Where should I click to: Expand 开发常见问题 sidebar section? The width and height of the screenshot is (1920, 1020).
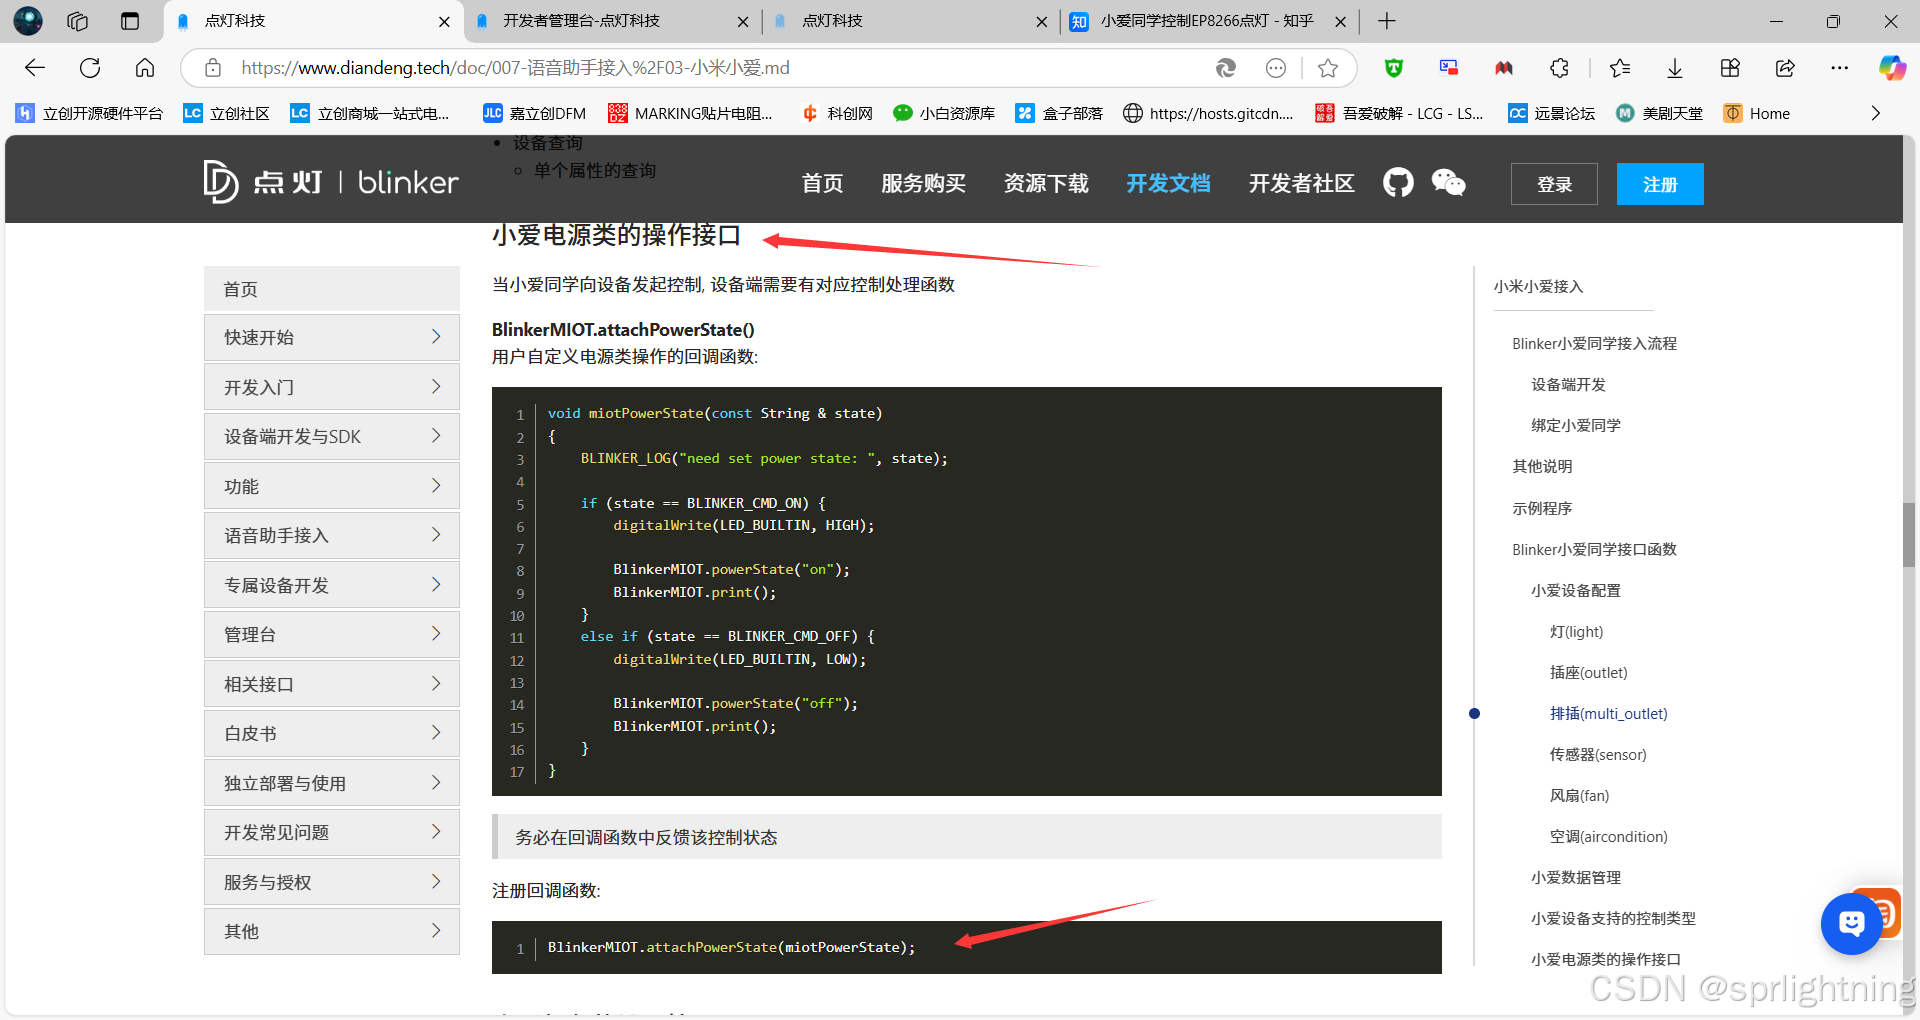coord(332,832)
